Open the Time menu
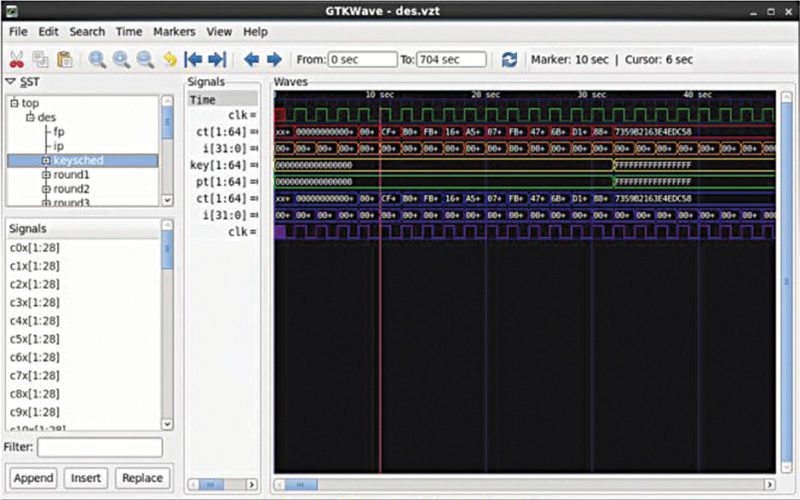Image resolution: width=800 pixels, height=500 pixels. pos(129,32)
